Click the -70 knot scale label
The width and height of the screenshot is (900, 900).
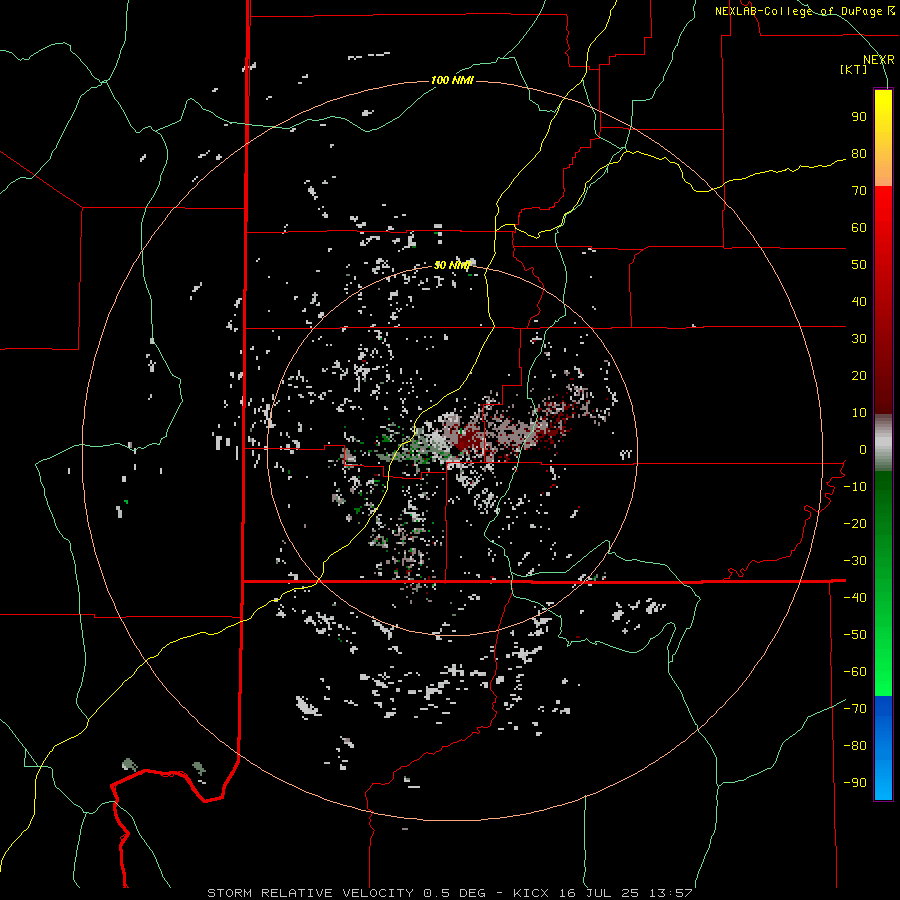[x=855, y=709]
